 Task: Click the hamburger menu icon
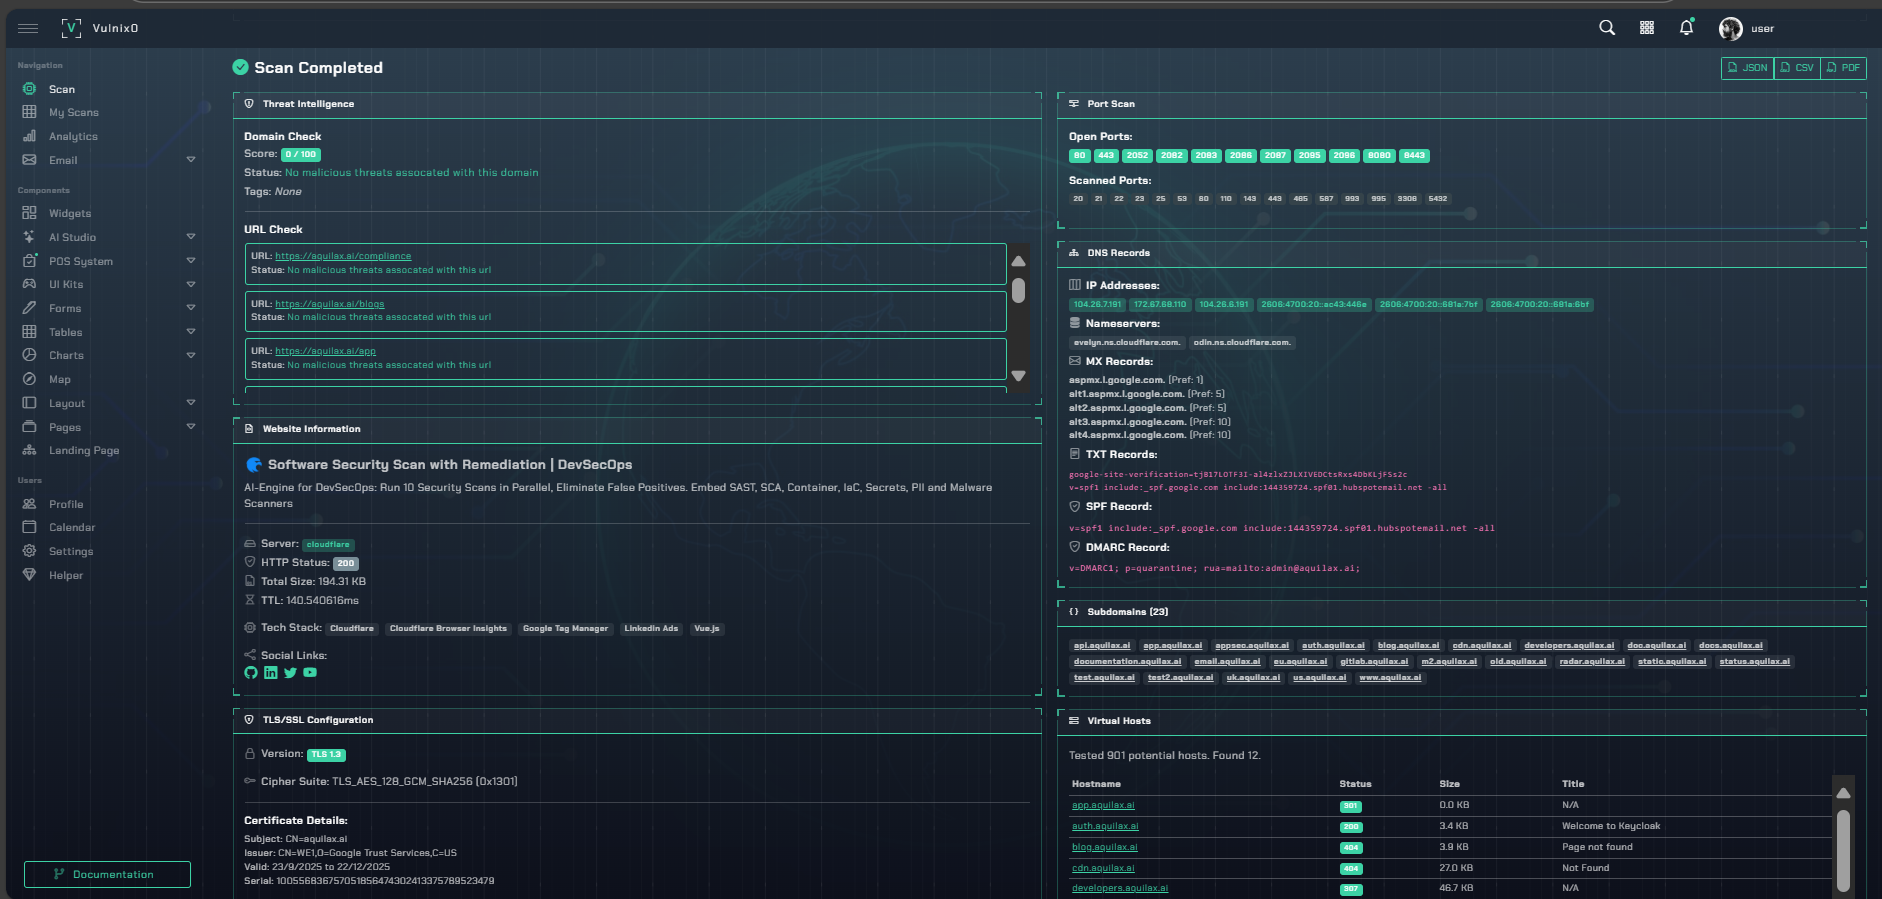(x=28, y=28)
